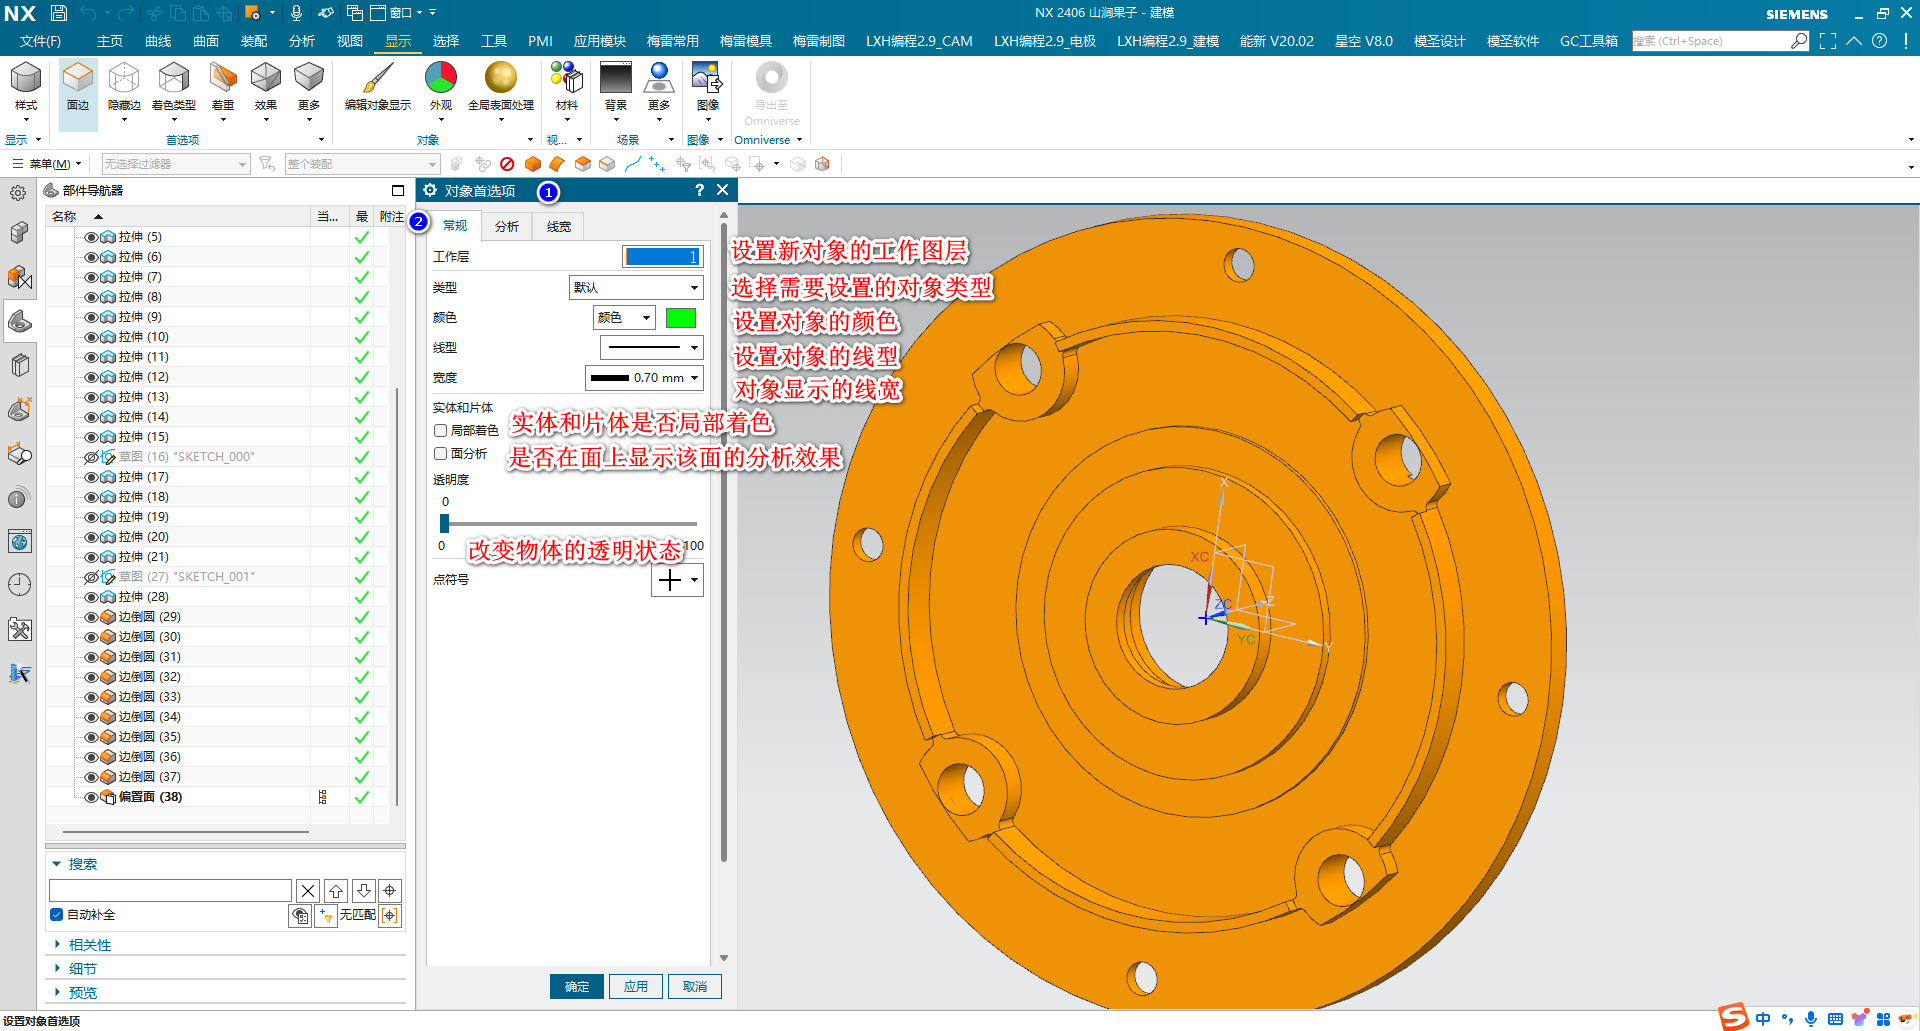
Task: Toggle visibility of 拉伸 (12)
Action: tap(91, 377)
